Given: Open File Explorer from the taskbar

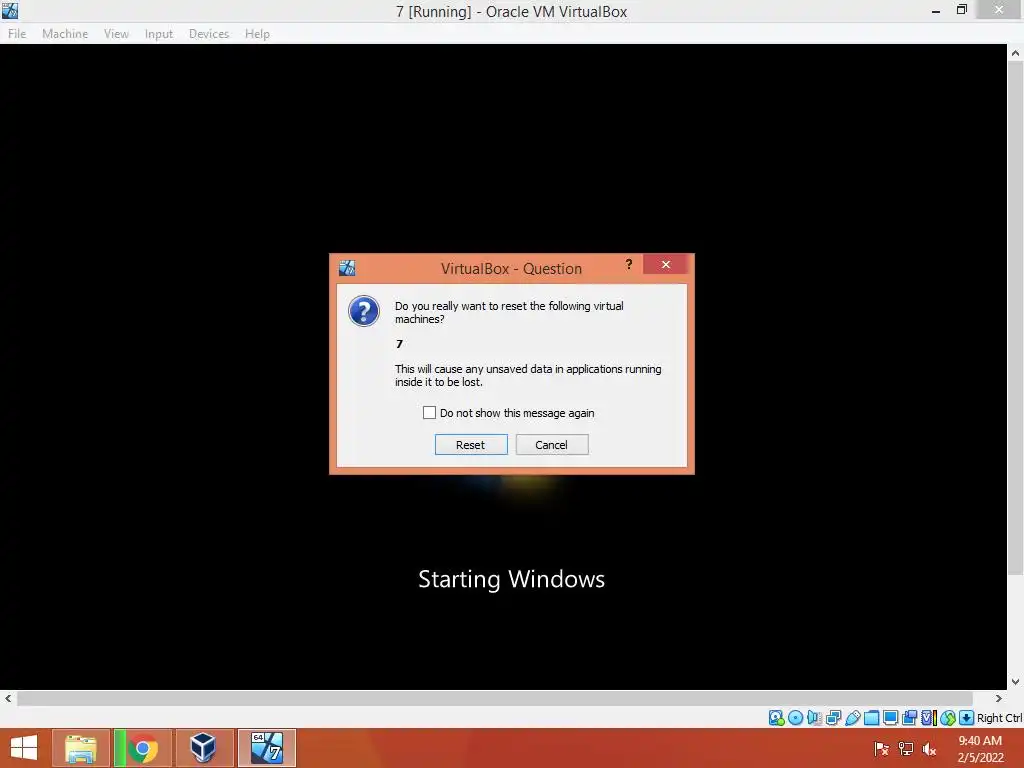Looking at the screenshot, I should (x=81, y=748).
